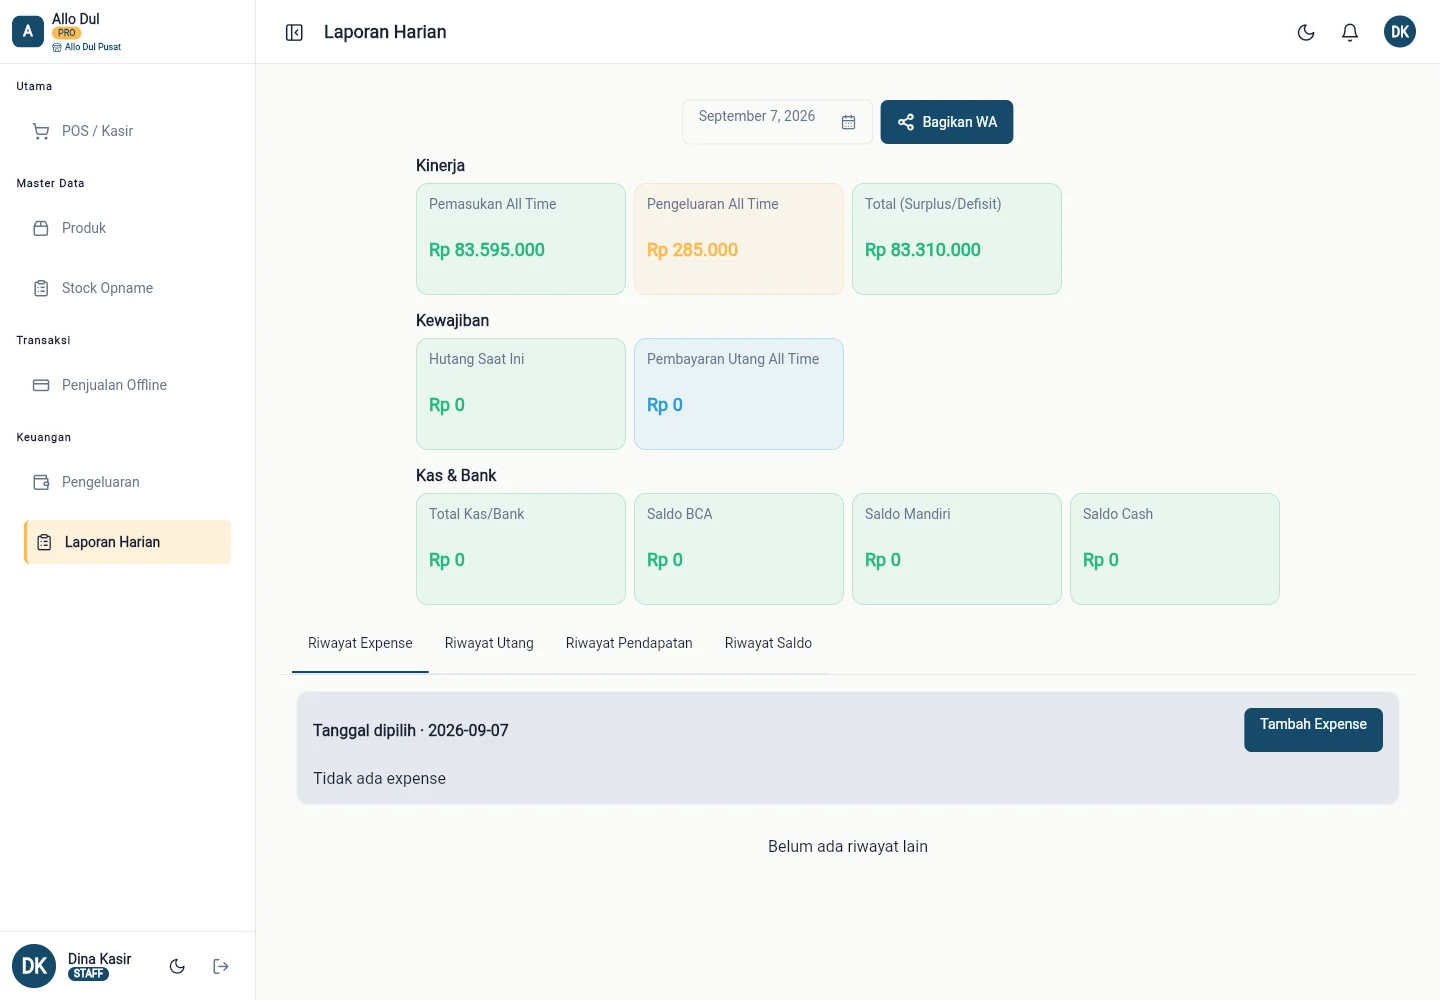Click the Pengeluaran wallet icon

click(x=41, y=482)
